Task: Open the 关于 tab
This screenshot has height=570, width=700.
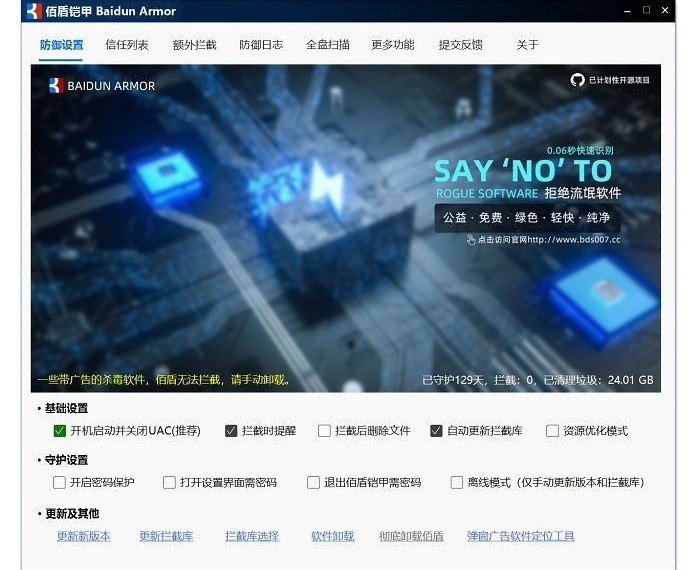Action: click(527, 45)
